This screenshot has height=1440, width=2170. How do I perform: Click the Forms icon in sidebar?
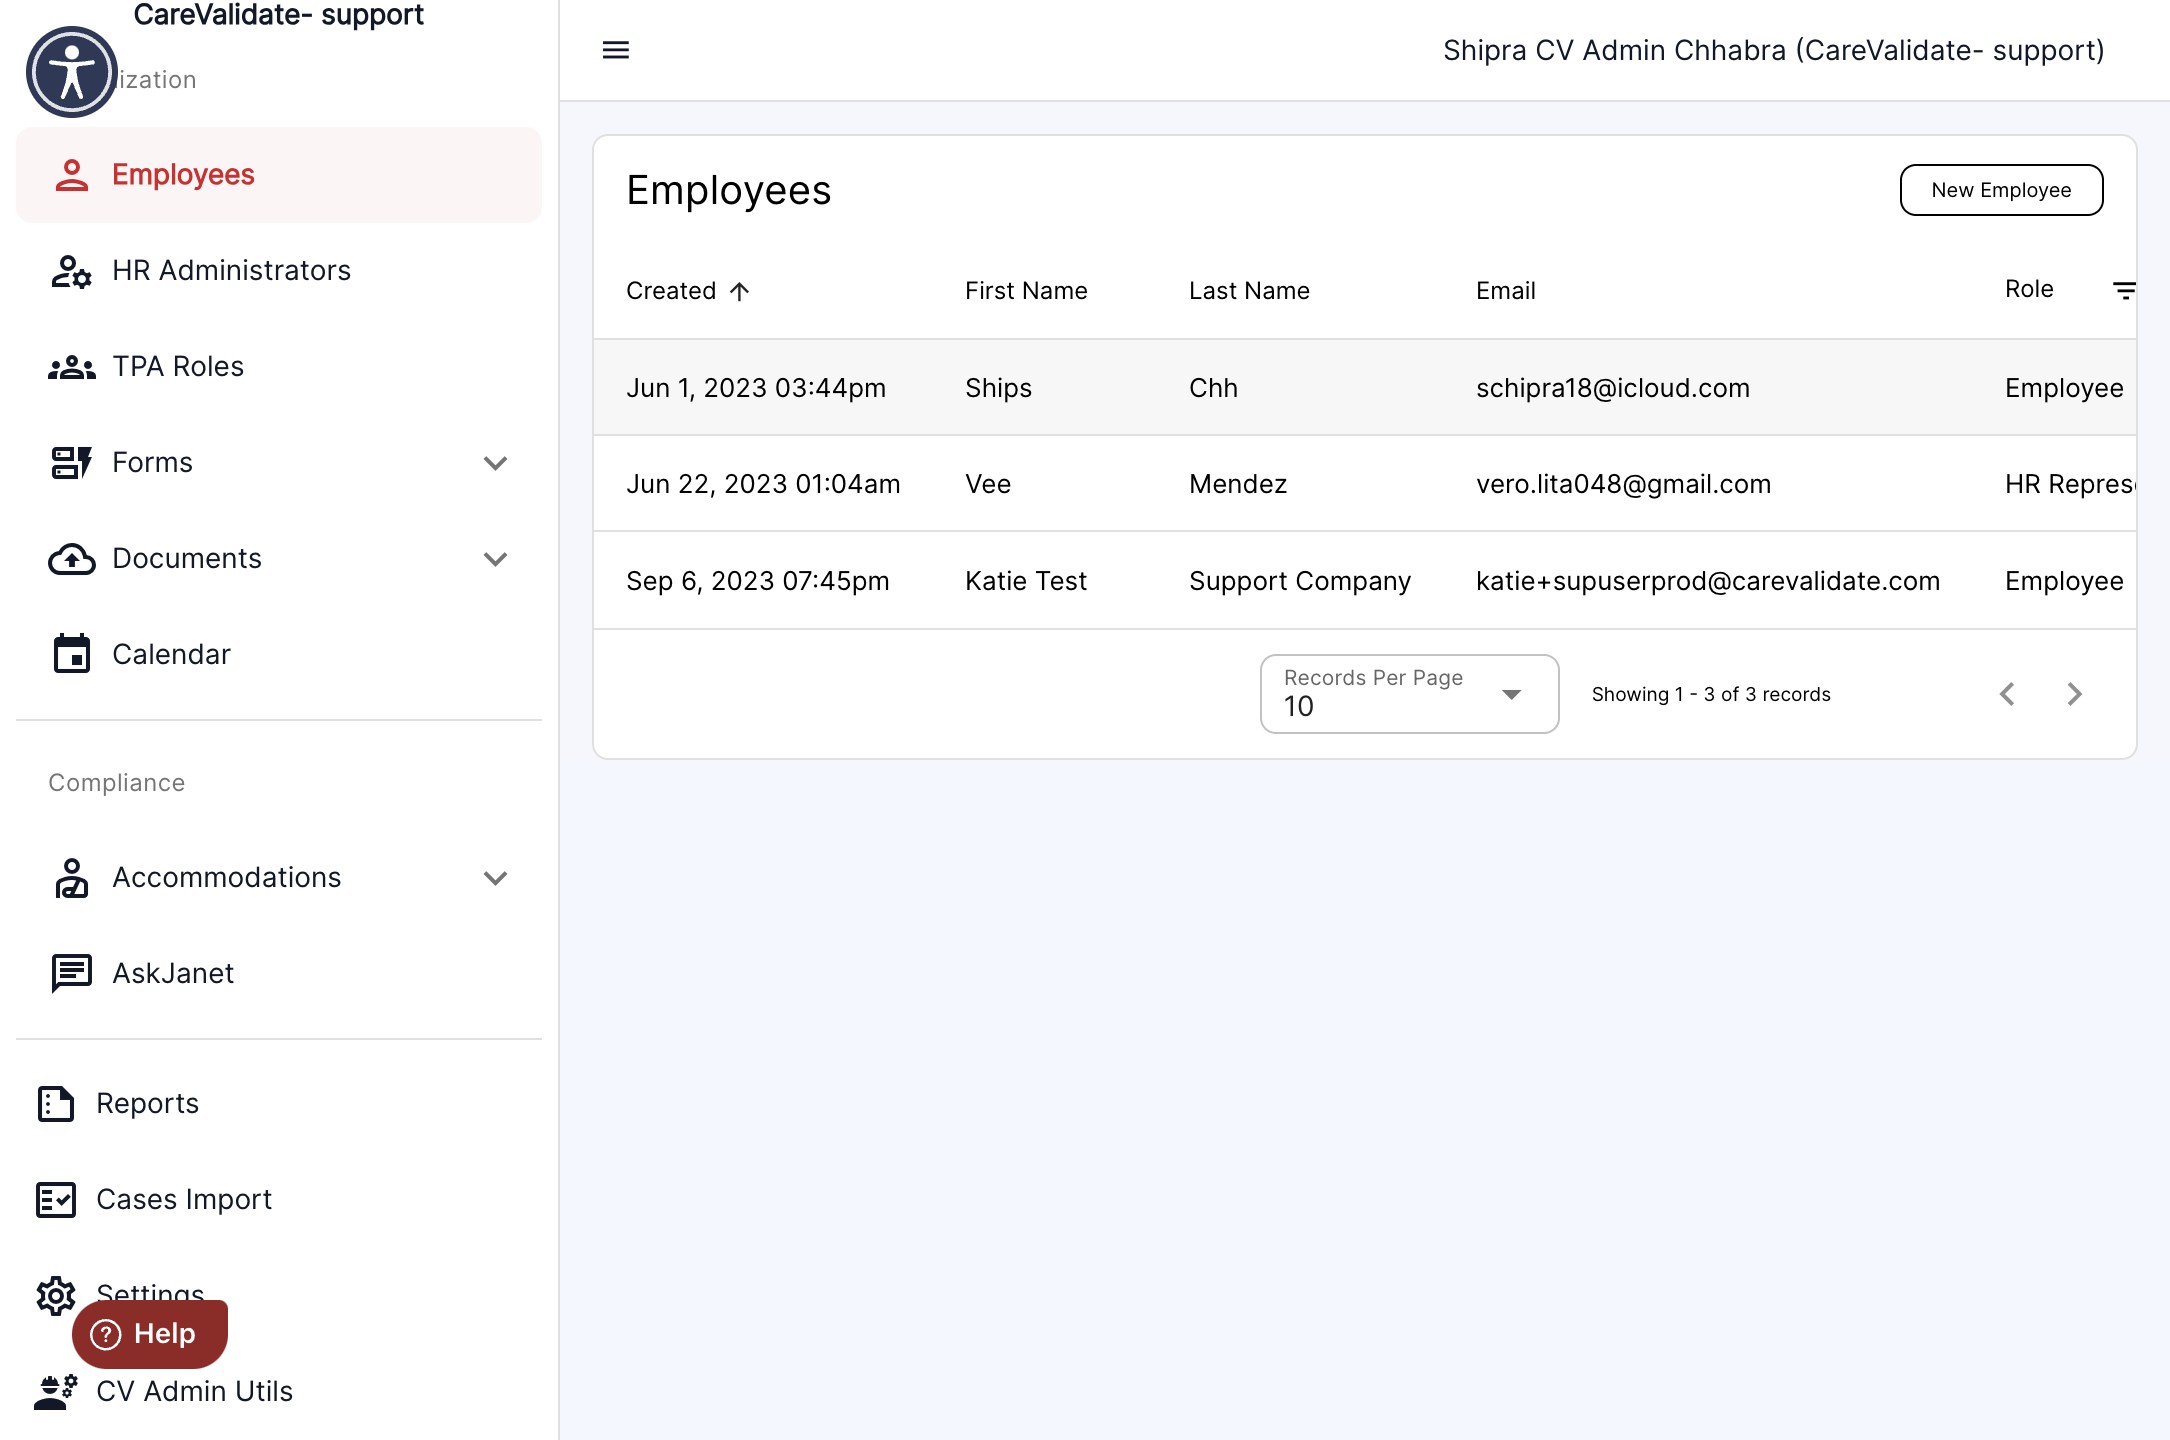(x=72, y=463)
